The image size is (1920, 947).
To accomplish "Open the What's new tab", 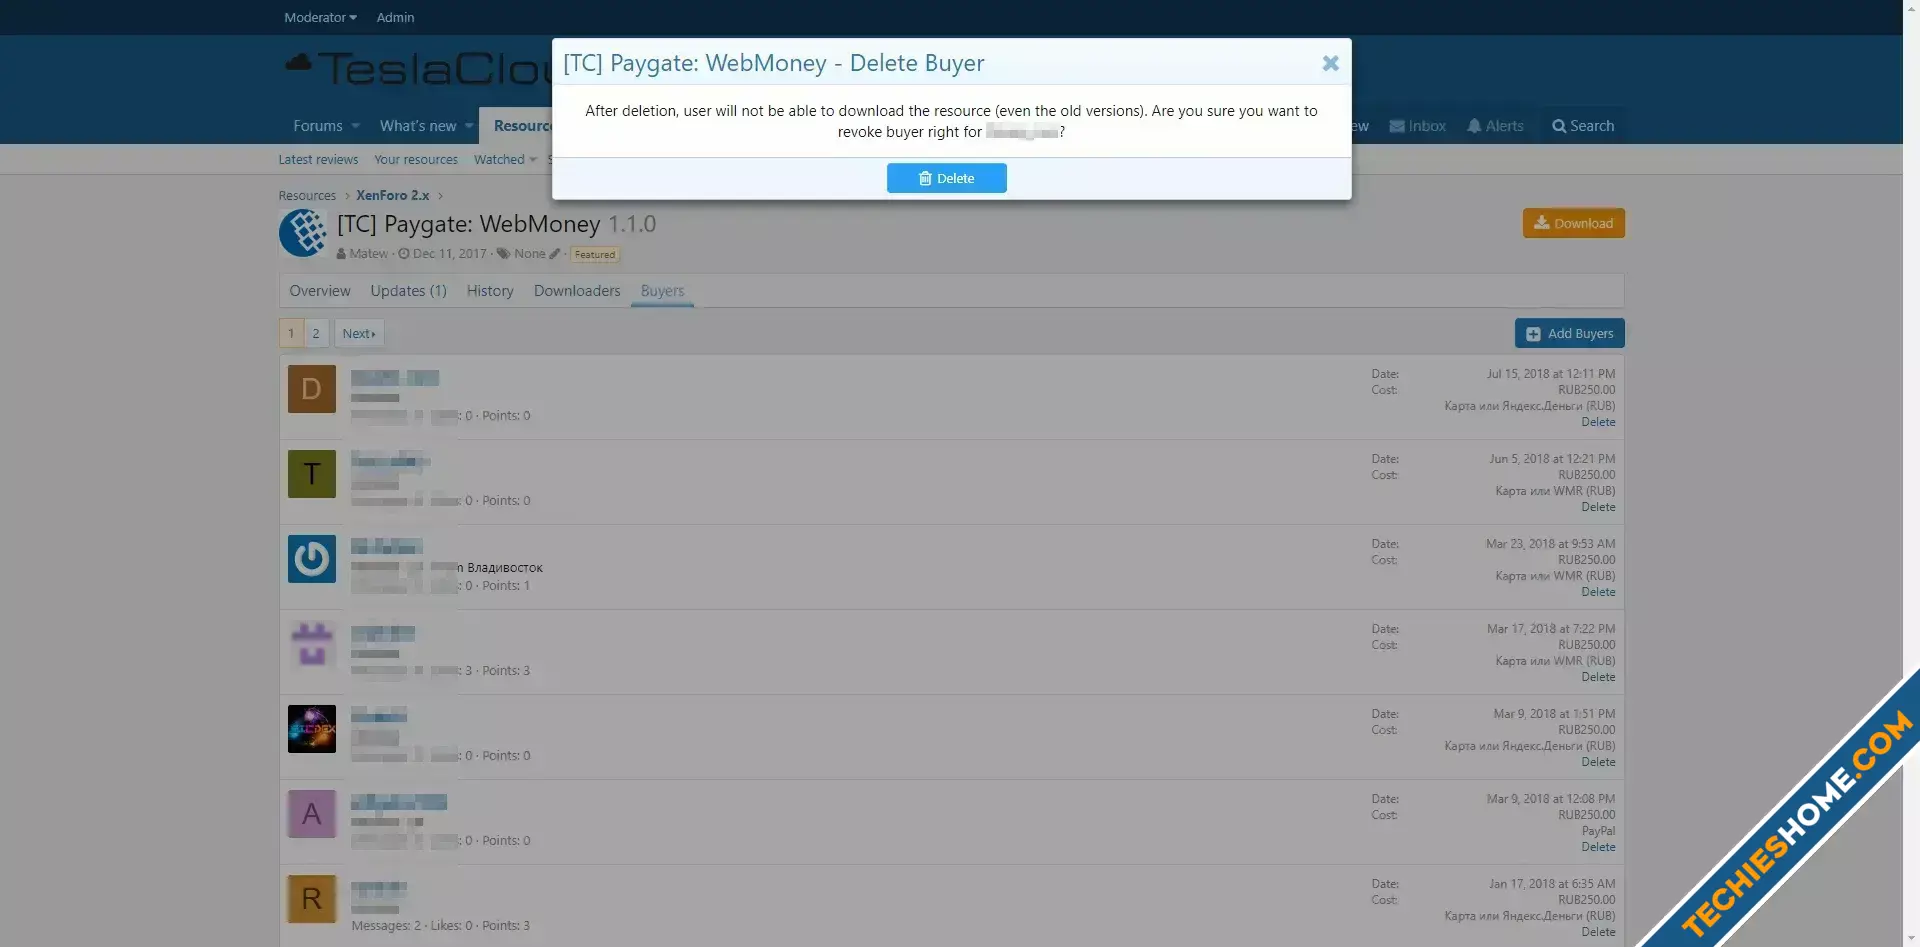I will click(x=418, y=126).
